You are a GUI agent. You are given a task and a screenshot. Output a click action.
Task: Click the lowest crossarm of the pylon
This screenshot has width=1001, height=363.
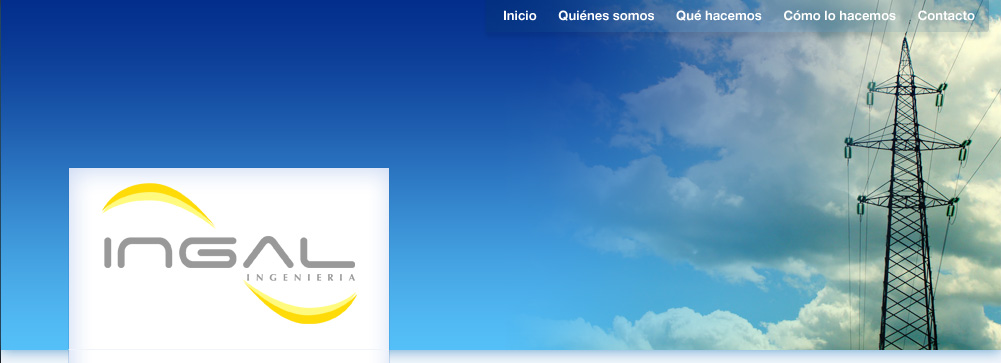907,199
